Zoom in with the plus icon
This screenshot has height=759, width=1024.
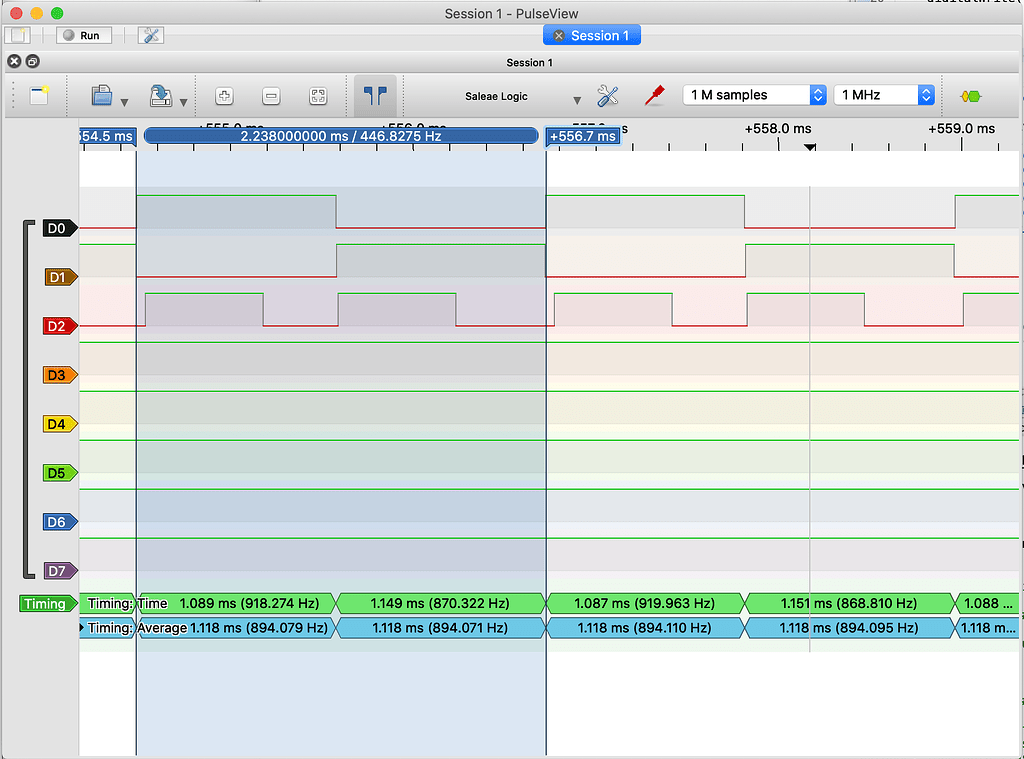225,96
